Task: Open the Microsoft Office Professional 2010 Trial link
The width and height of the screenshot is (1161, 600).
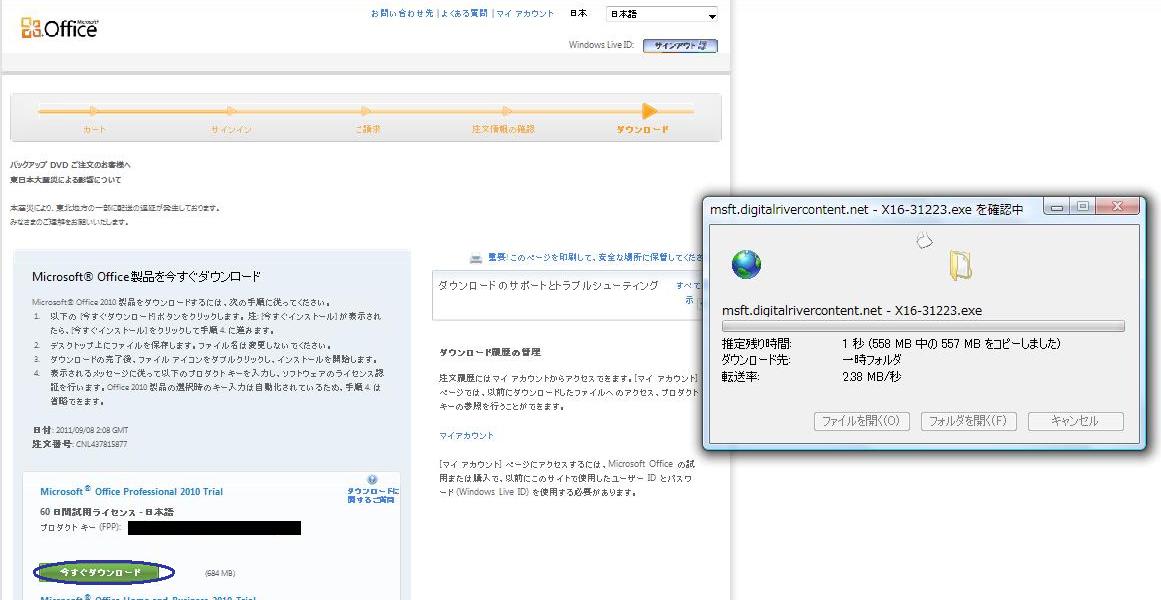Action: click(x=131, y=491)
